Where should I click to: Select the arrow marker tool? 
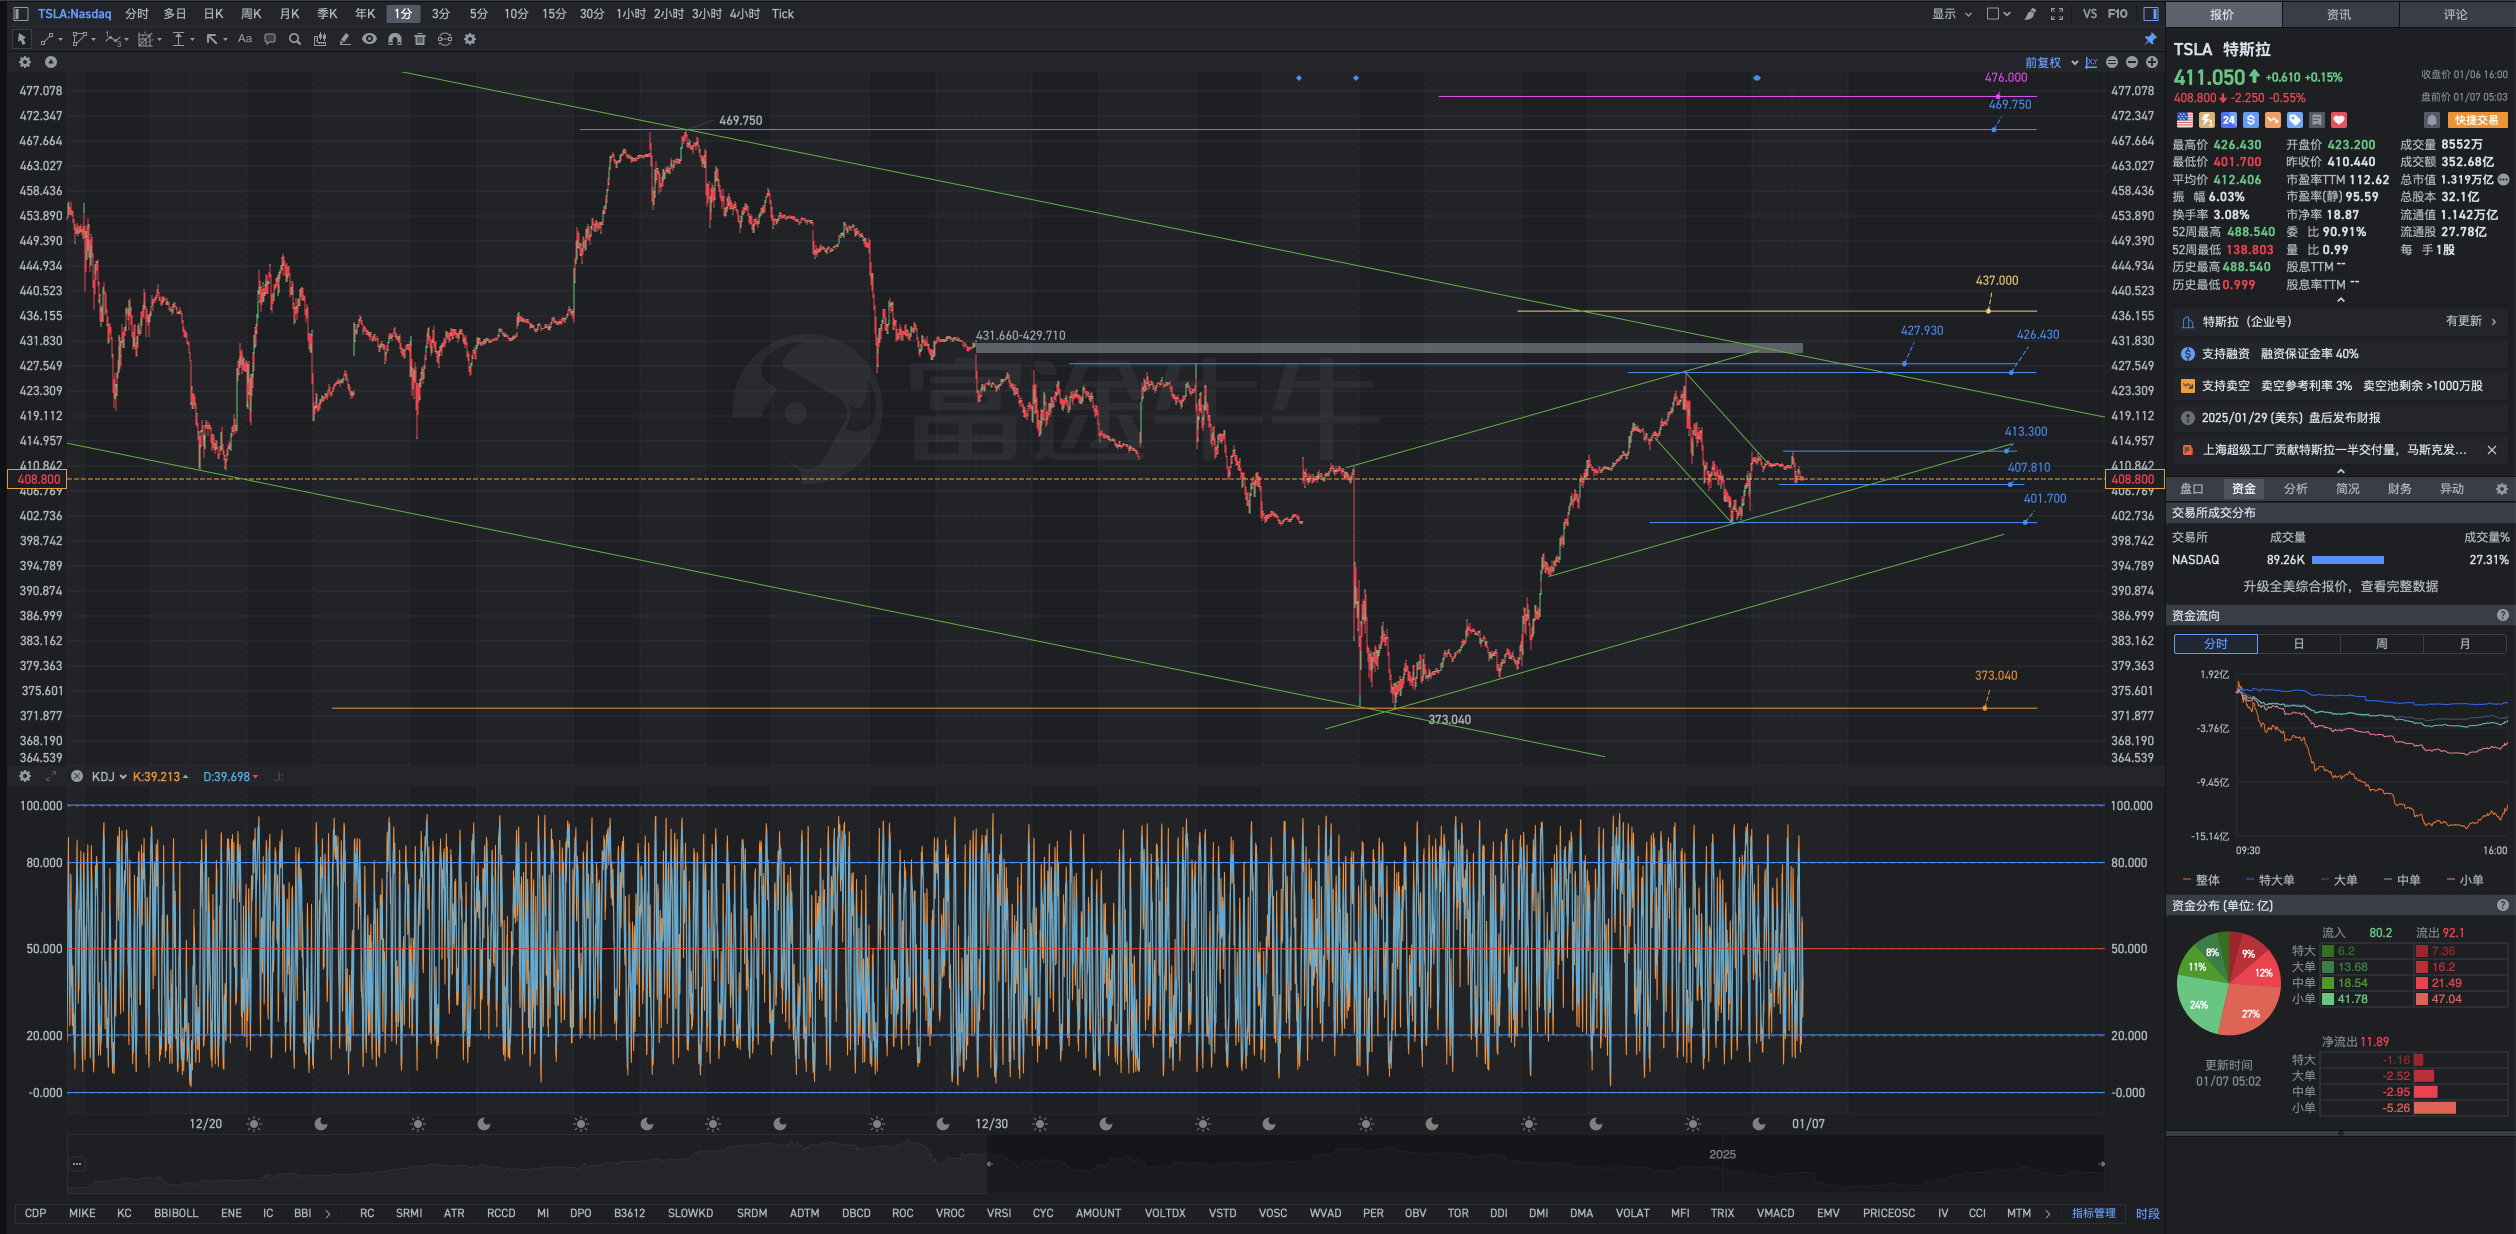212,39
